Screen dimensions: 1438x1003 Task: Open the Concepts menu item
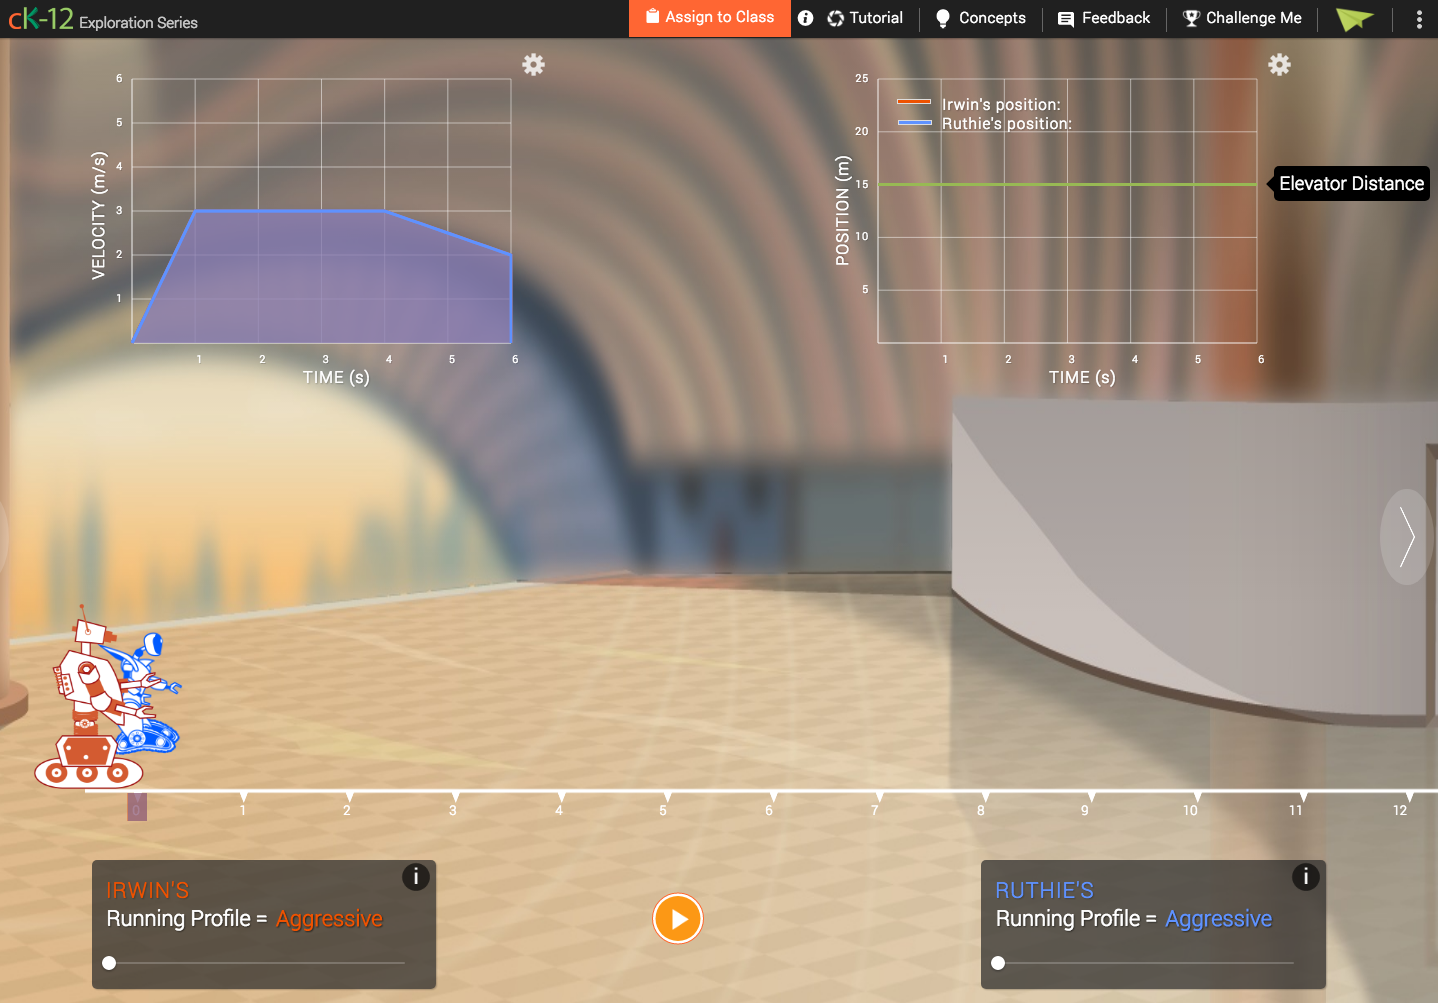pos(980,18)
